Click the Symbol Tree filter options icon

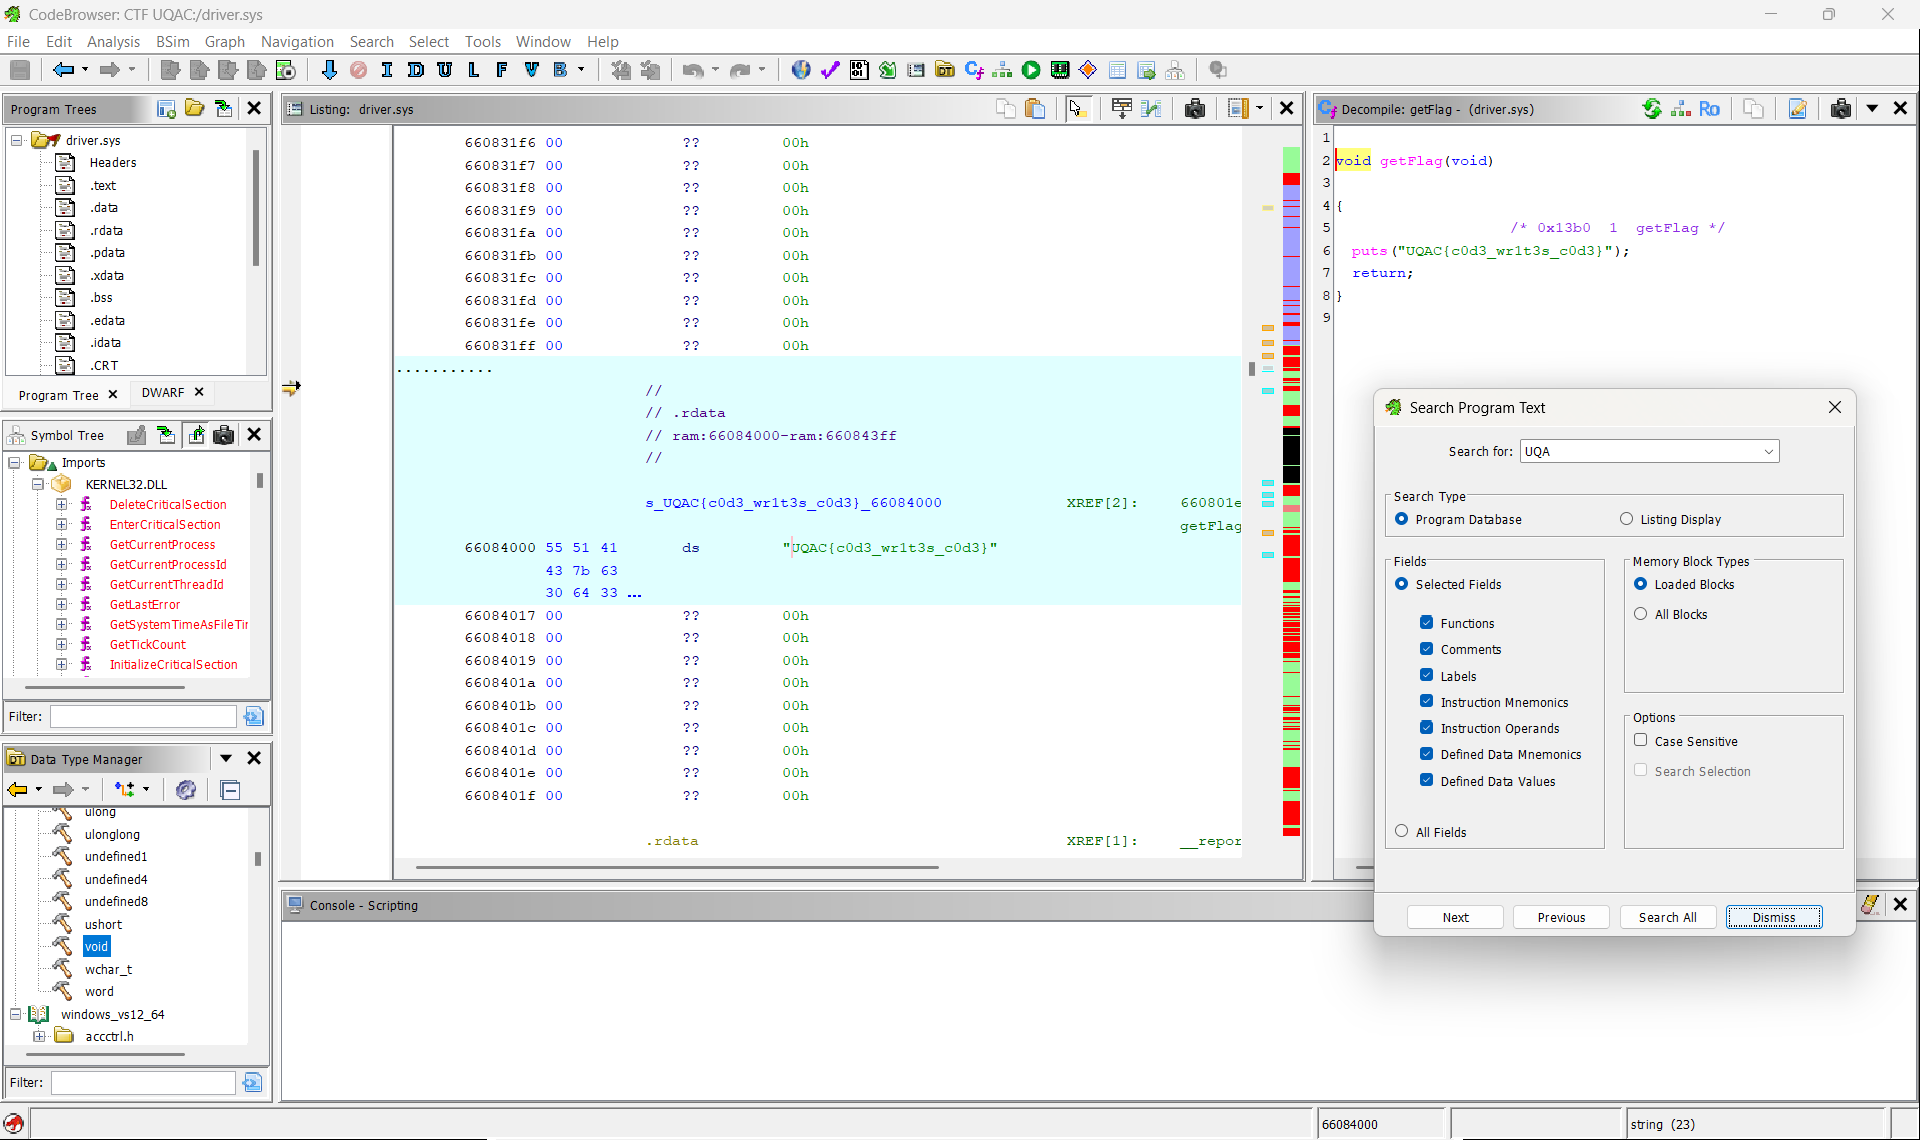pos(253,716)
